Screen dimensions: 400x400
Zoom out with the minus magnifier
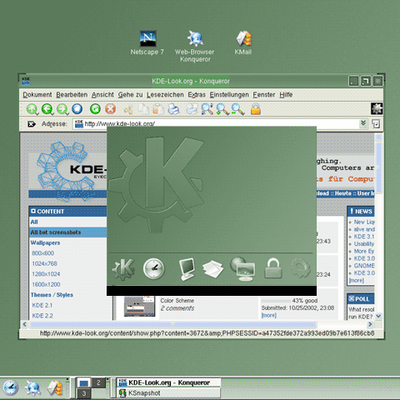[238, 109]
